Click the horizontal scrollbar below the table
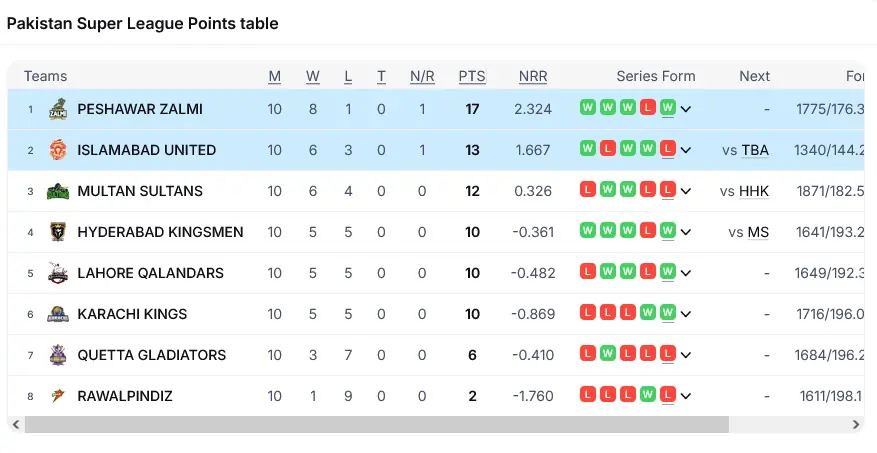The width and height of the screenshot is (877, 453). [376, 425]
